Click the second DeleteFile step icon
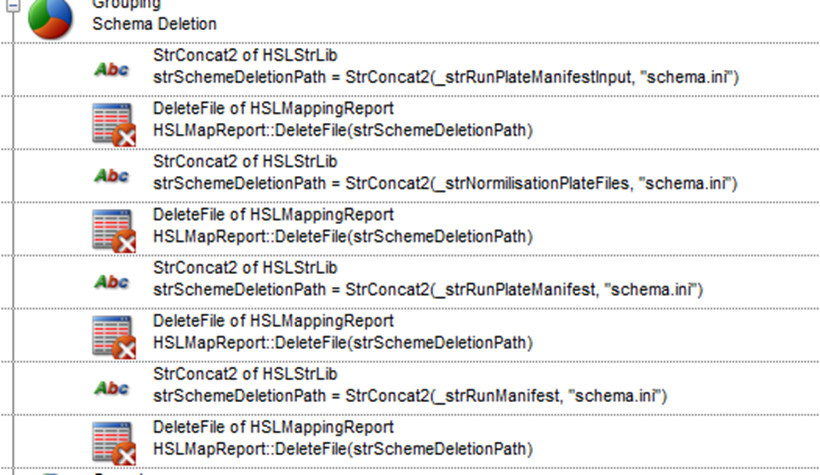 pos(113,229)
